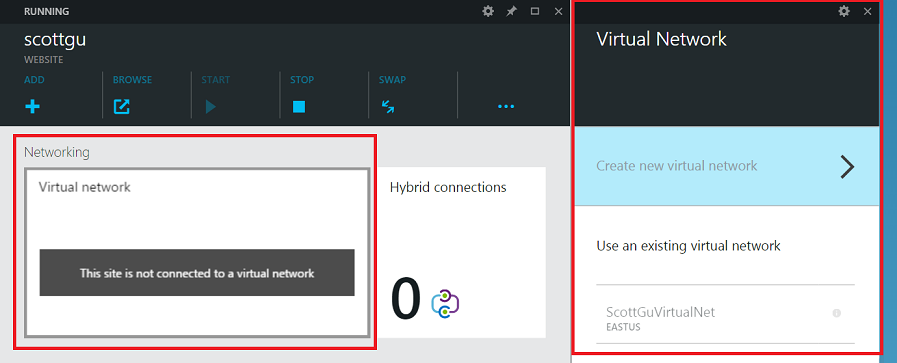The image size is (897, 363).
Task: Click the EASTUS region label
Action: coord(623,328)
